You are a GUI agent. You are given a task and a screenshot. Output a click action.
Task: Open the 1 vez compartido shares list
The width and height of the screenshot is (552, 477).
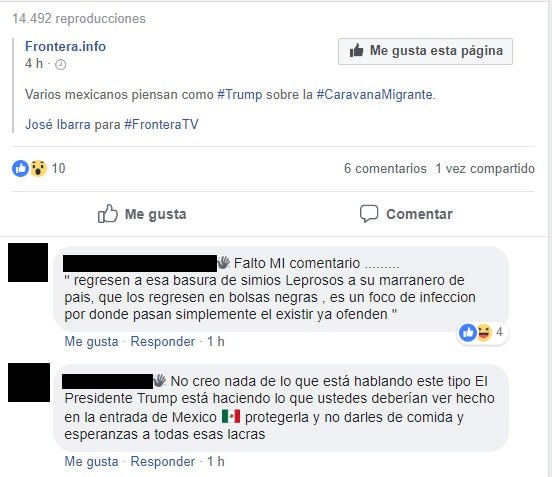pos(485,168)
